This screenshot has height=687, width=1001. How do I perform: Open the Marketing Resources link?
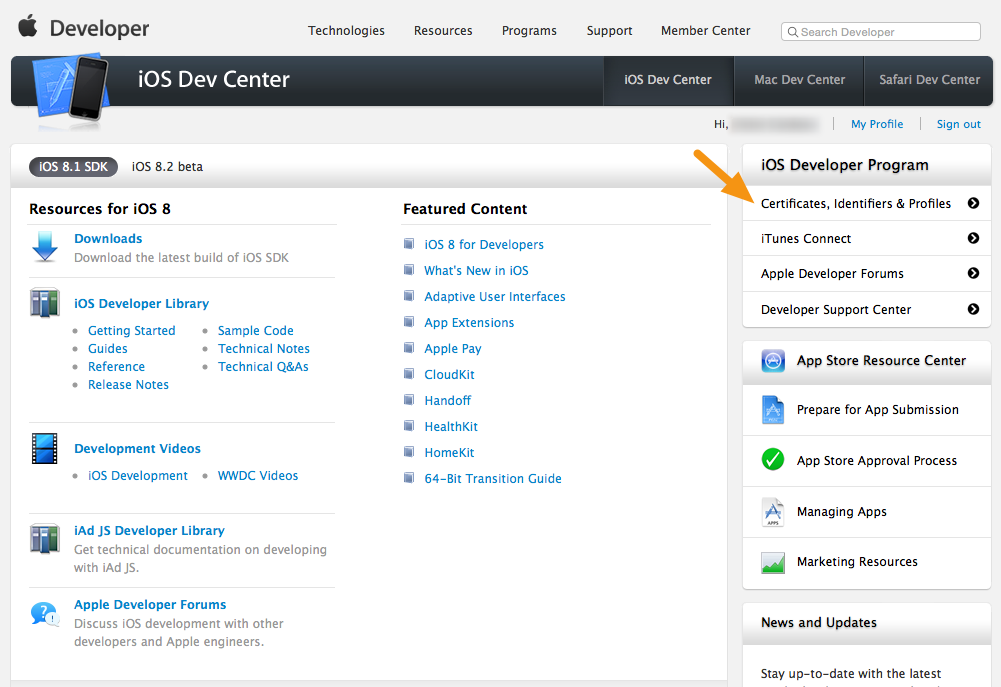857,562
